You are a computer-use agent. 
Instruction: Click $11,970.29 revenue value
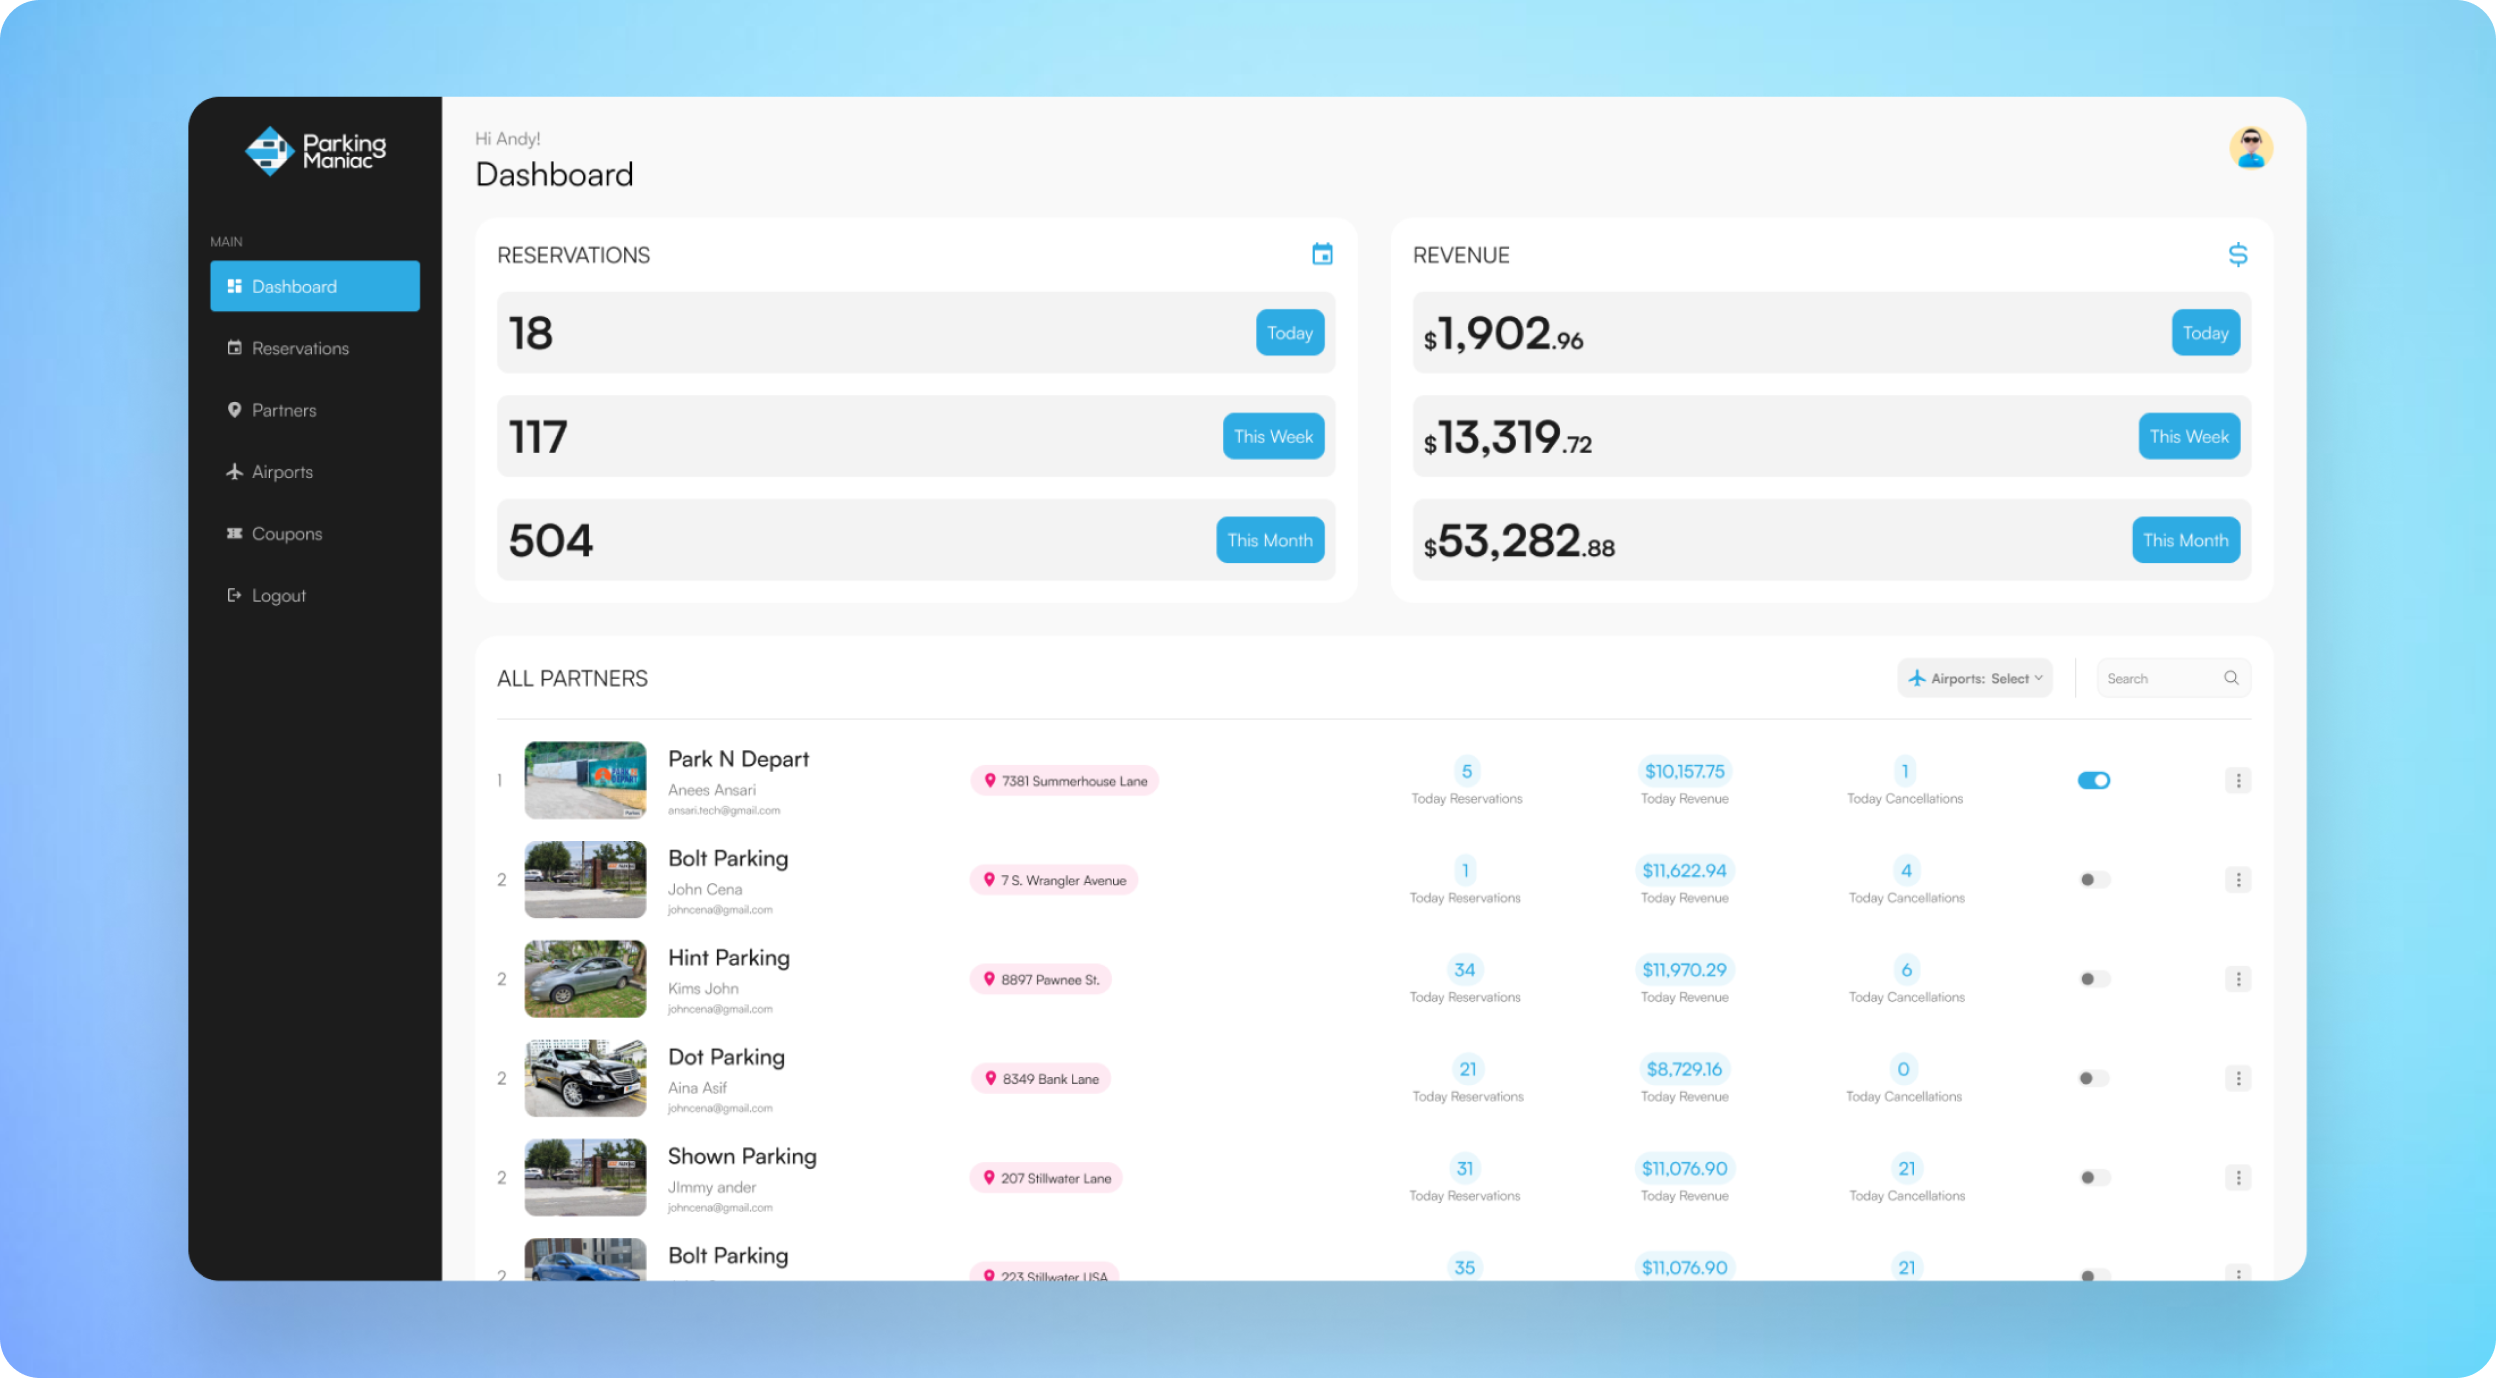(x=1685, y=969)
